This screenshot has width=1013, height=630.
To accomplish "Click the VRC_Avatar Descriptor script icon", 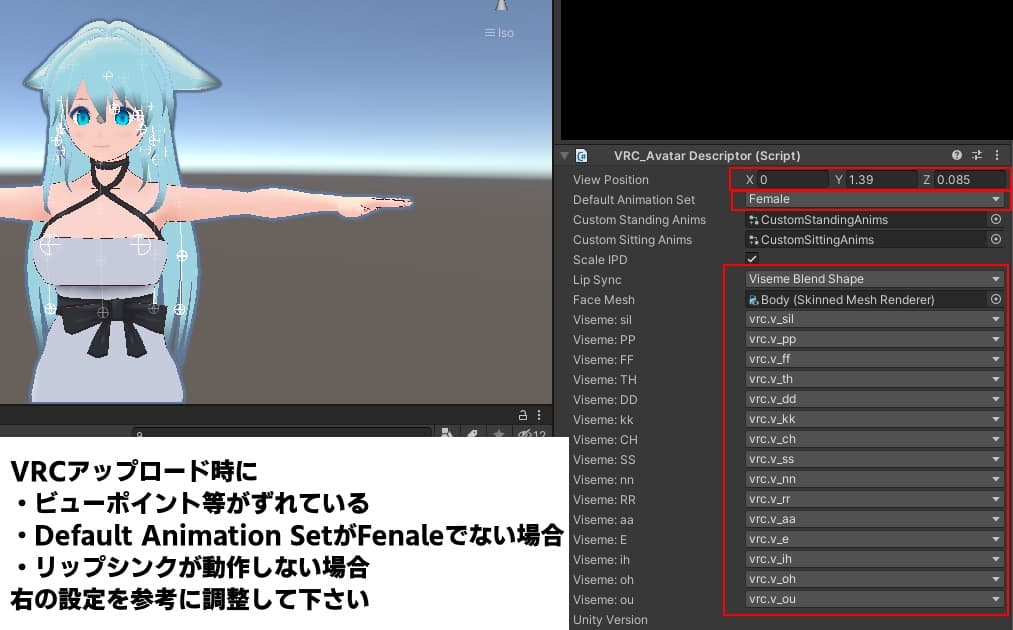I will coord(583,155).
